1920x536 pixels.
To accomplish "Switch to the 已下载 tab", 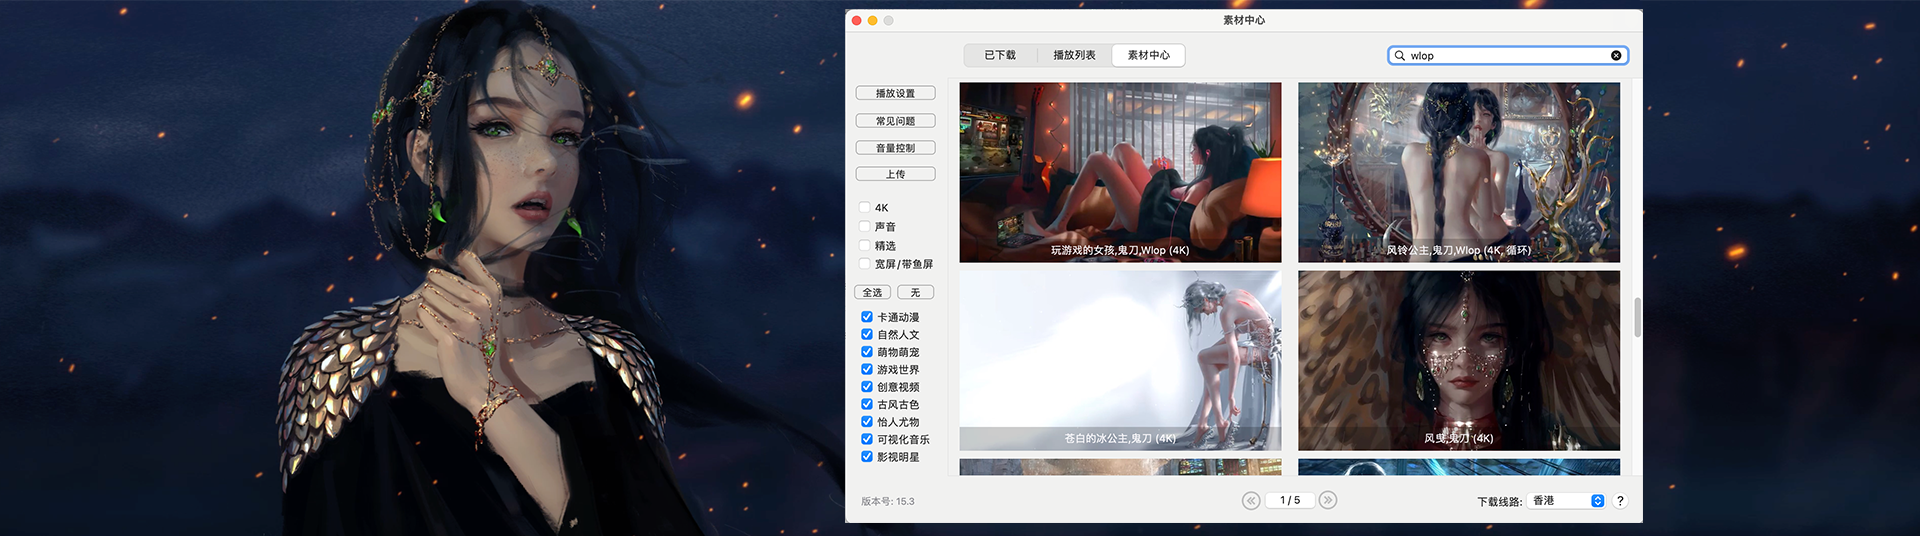I will tap(1000, 55).
